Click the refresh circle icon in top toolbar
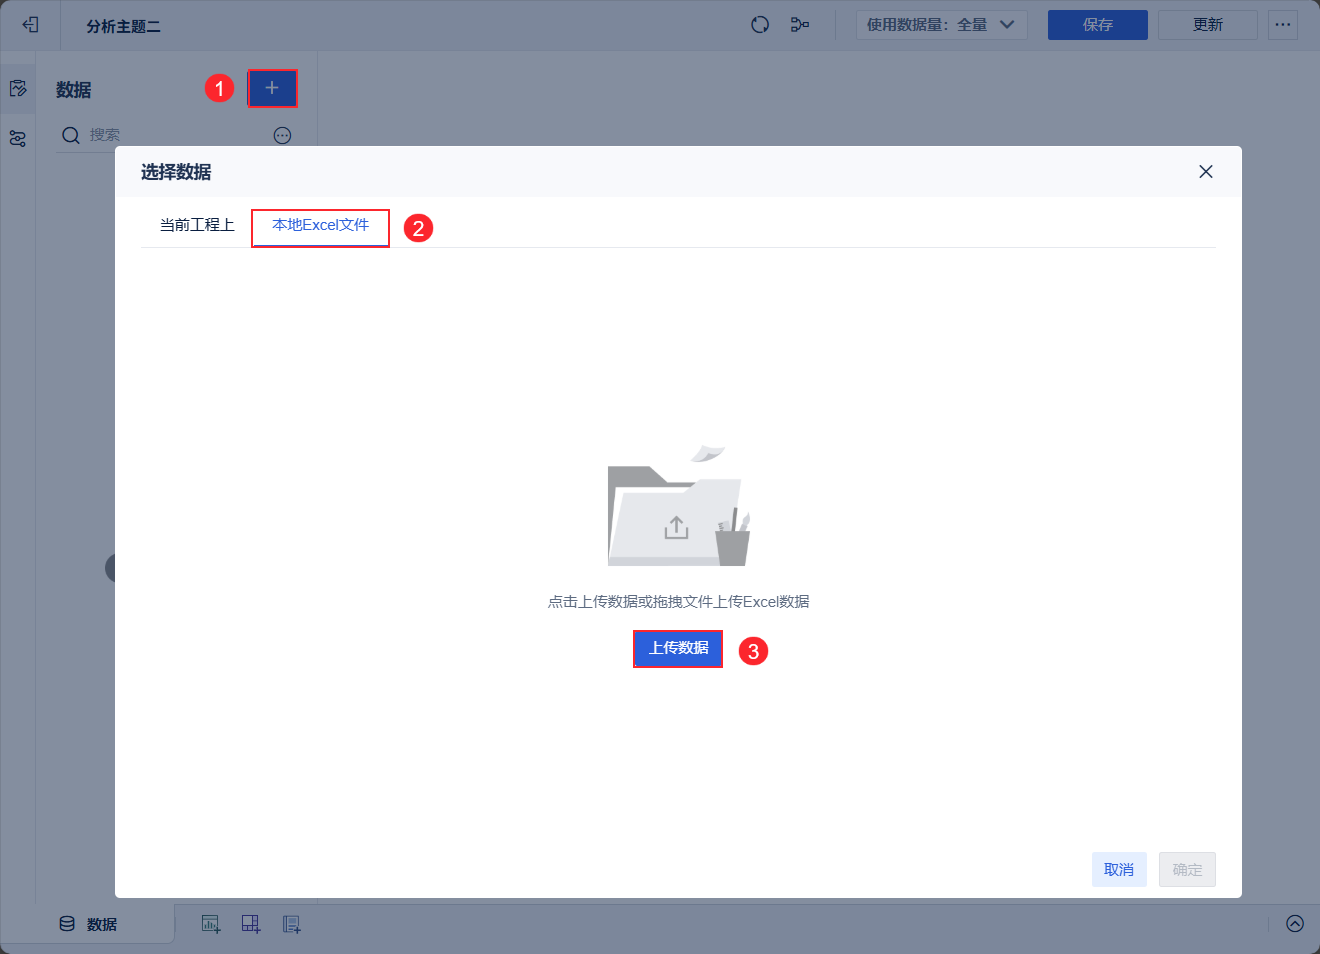1320x954 pixels. [760, 24]
